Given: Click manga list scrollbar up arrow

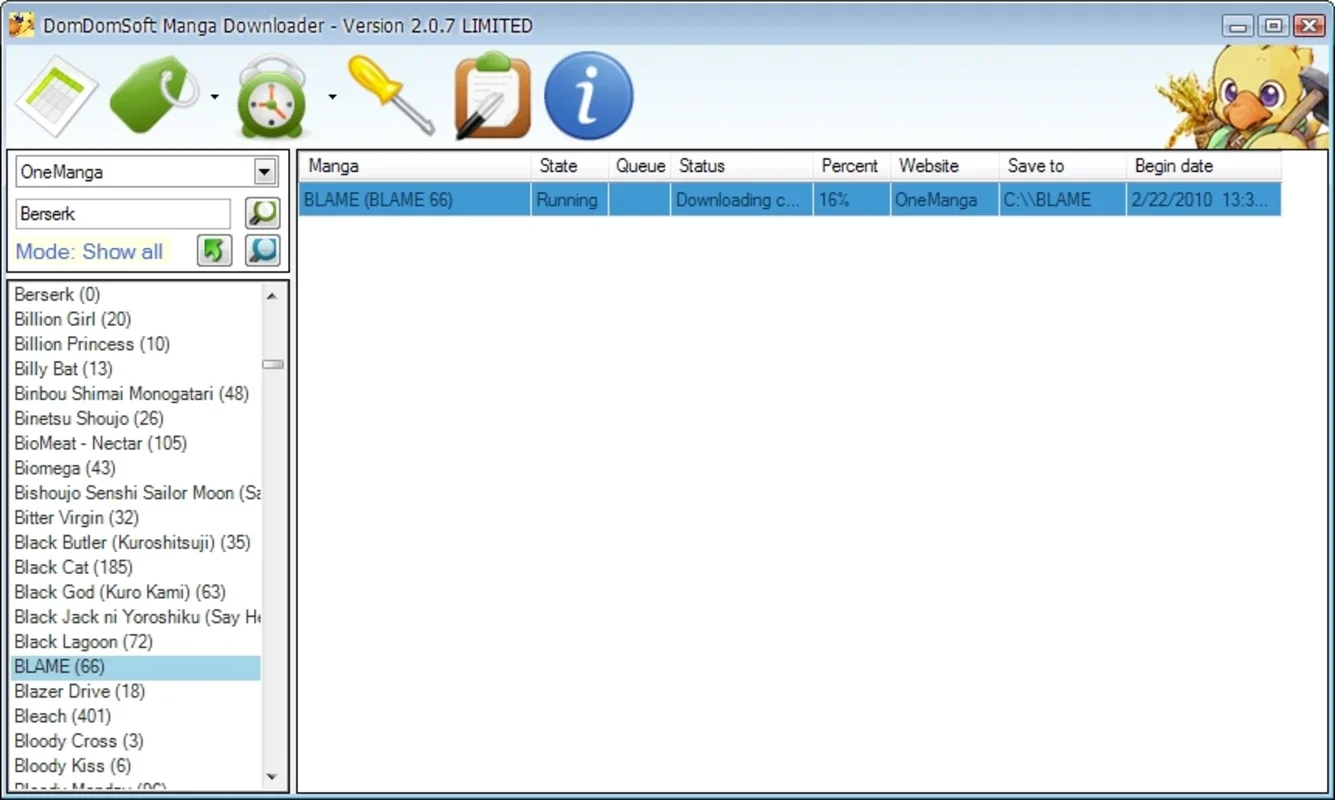Looking at the screenshot, I should (x=273, y=295).
